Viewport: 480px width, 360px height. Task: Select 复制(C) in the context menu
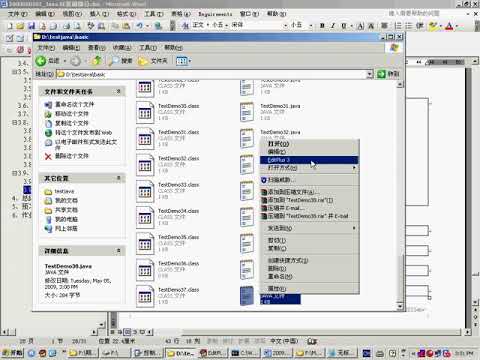(309, 248)
